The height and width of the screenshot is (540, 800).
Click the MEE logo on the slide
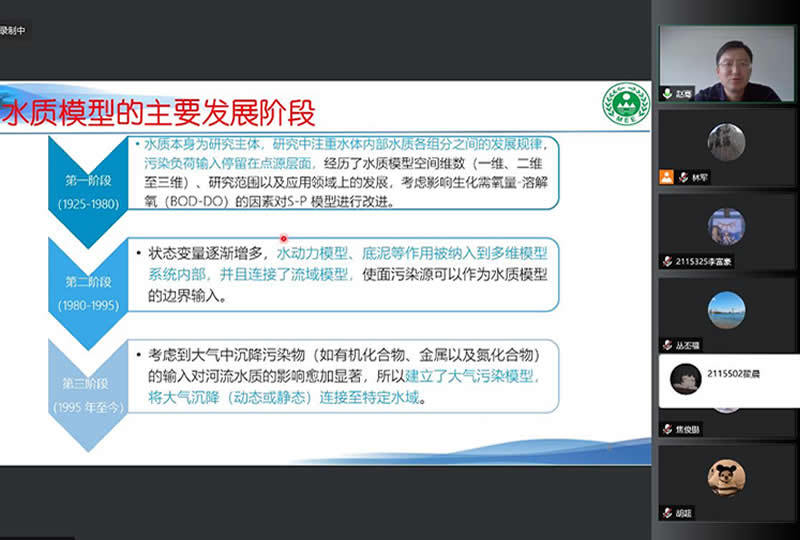click(x=625, y=104)
